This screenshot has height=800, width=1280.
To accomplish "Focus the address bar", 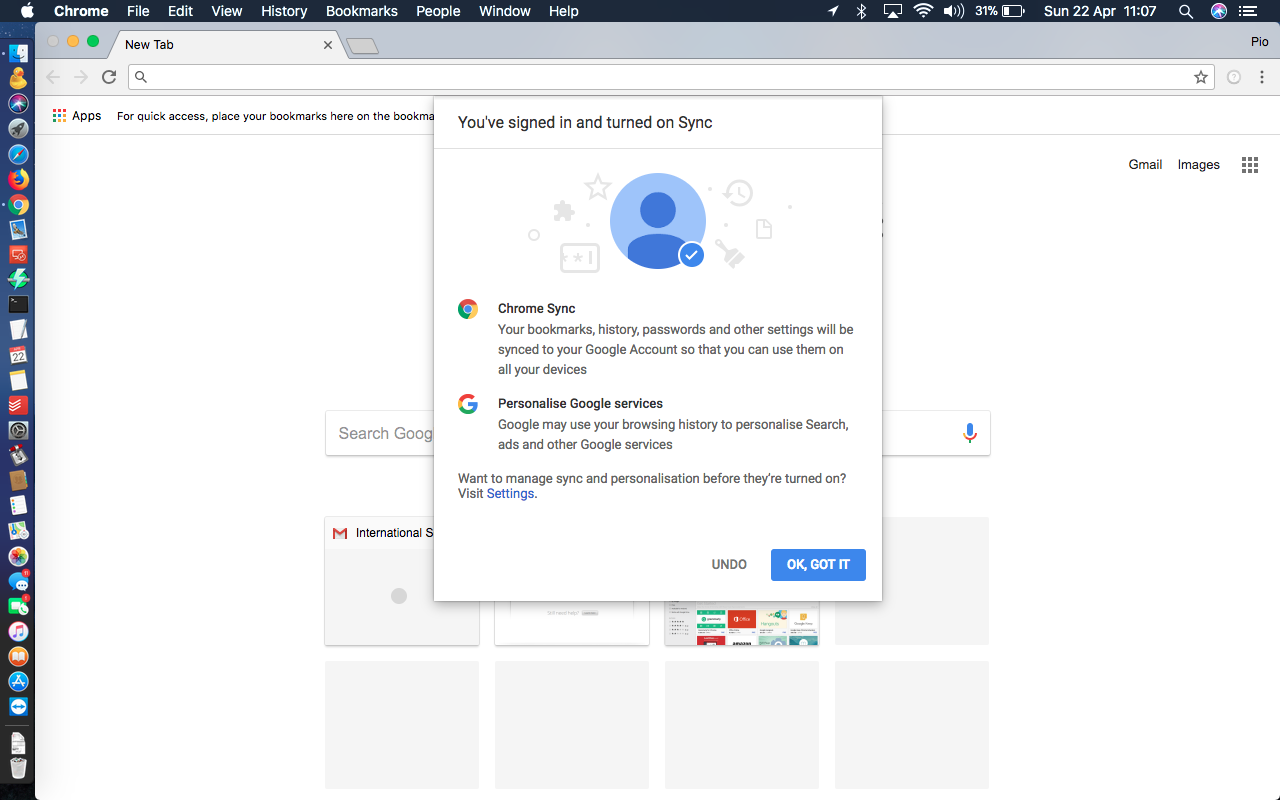I will (x=670, y=77).
